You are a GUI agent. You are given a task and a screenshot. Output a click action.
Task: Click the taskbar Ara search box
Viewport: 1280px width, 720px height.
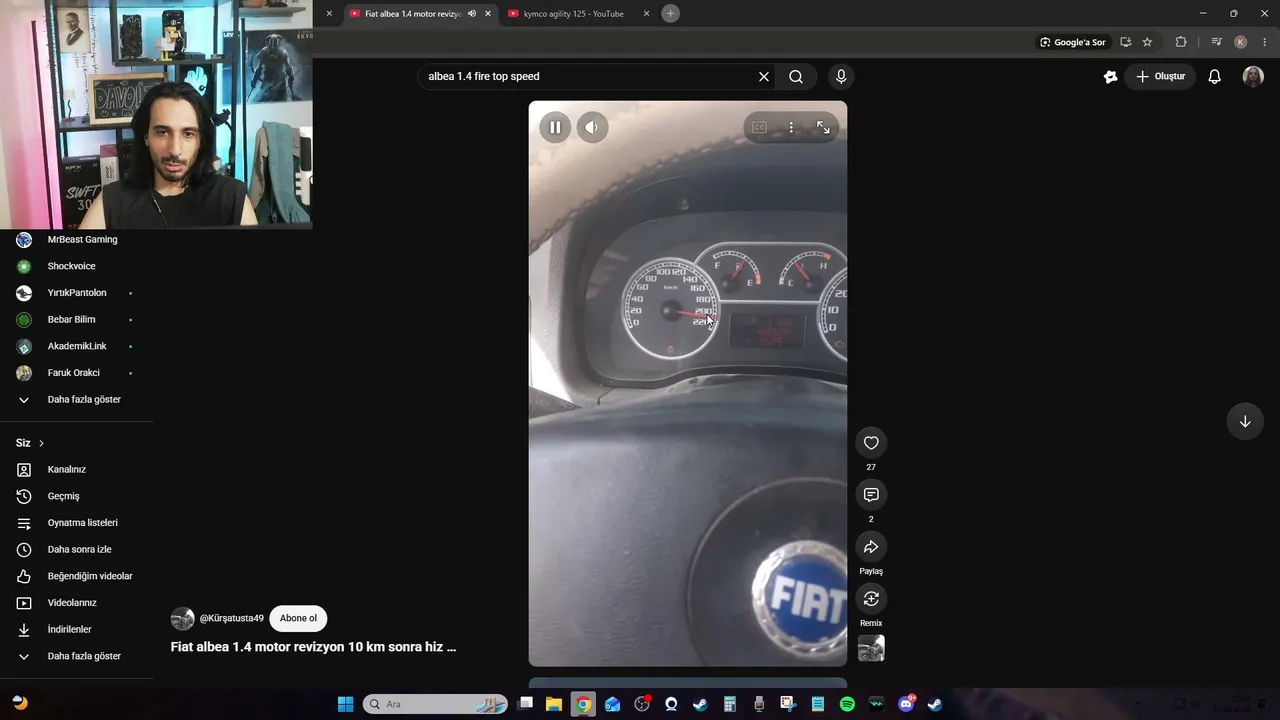coord(436,704)
